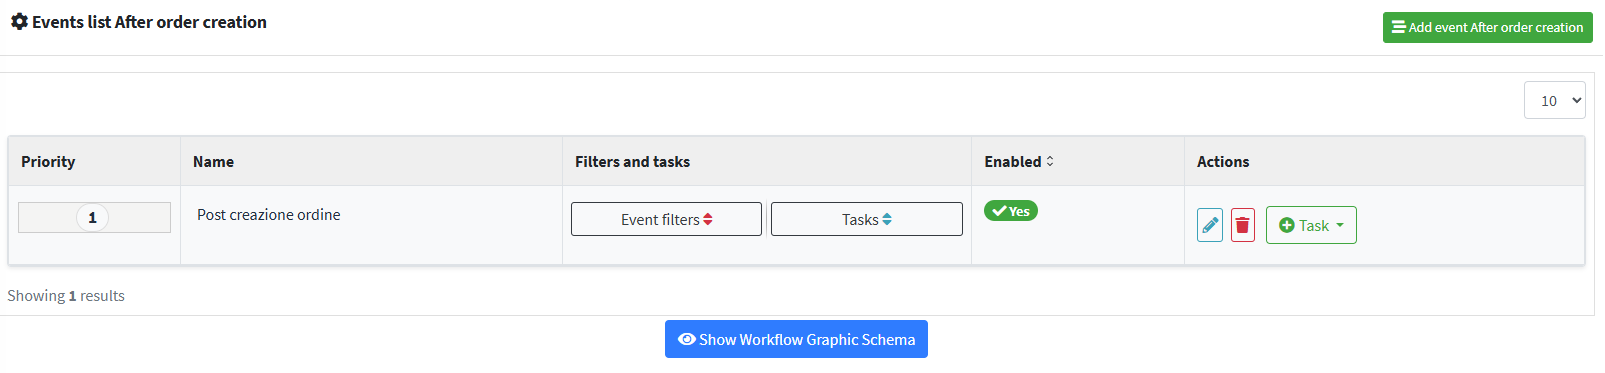
Task: Click the Name column header
Action: click(x=213, y=161)
